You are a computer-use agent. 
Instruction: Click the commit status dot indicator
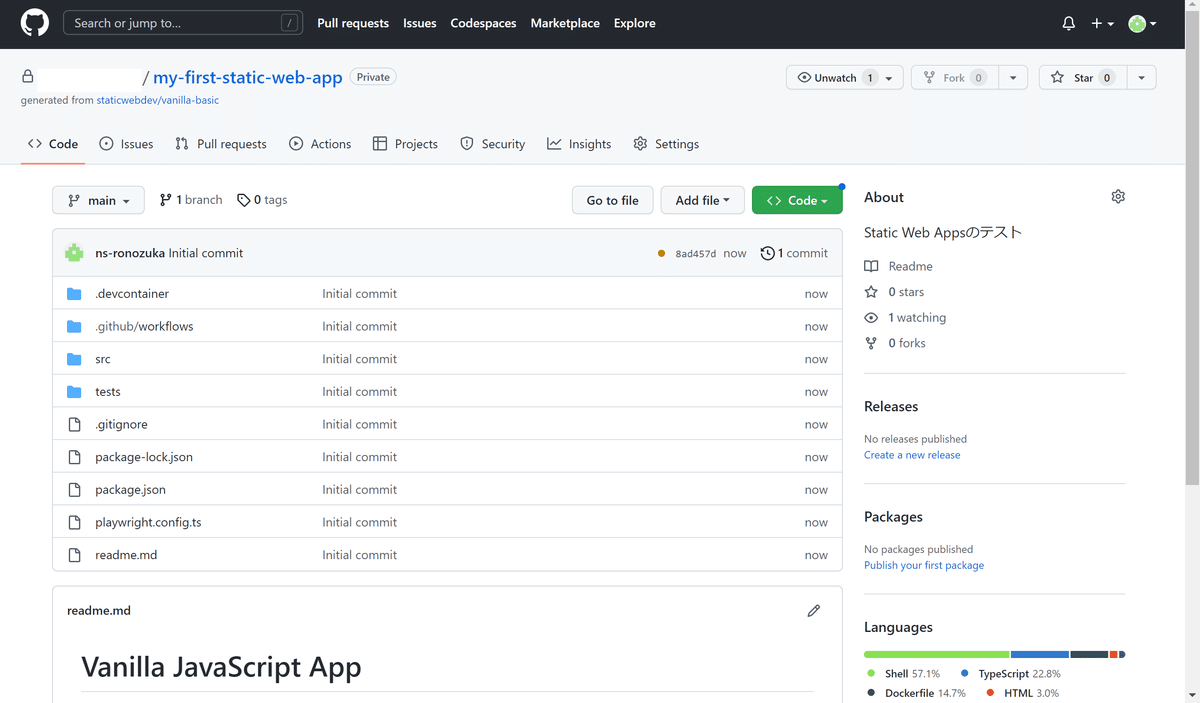pyautogui.click(x=661, y=254)
